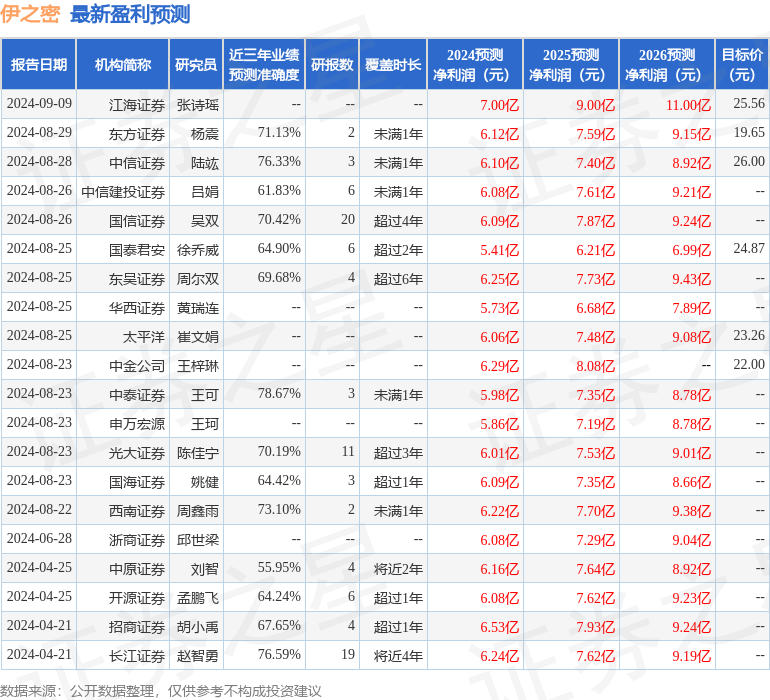Click accuracy value 71.13%

(x=279, y=133)
